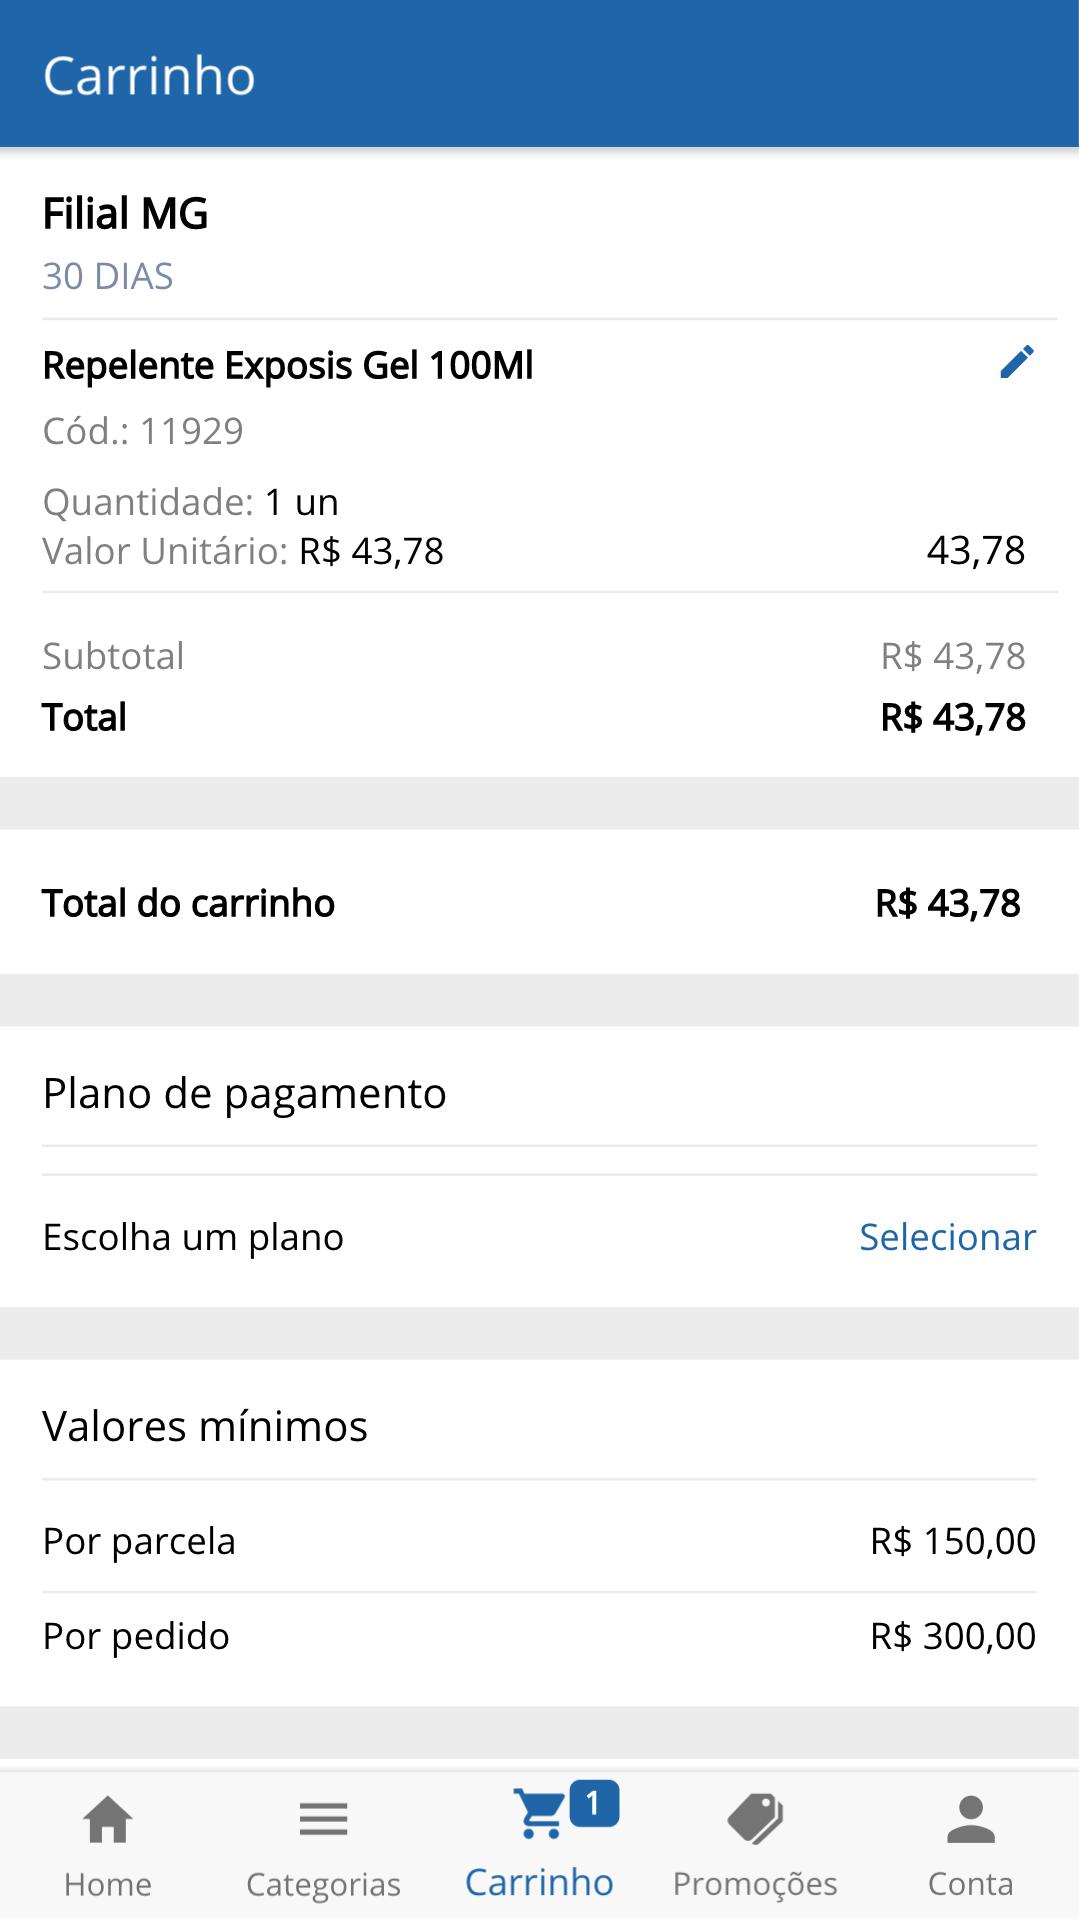Screen dimensions: 1079x1919
Task: Open the Categorias hamburger icon
Action: click(x=323, y=1819)
